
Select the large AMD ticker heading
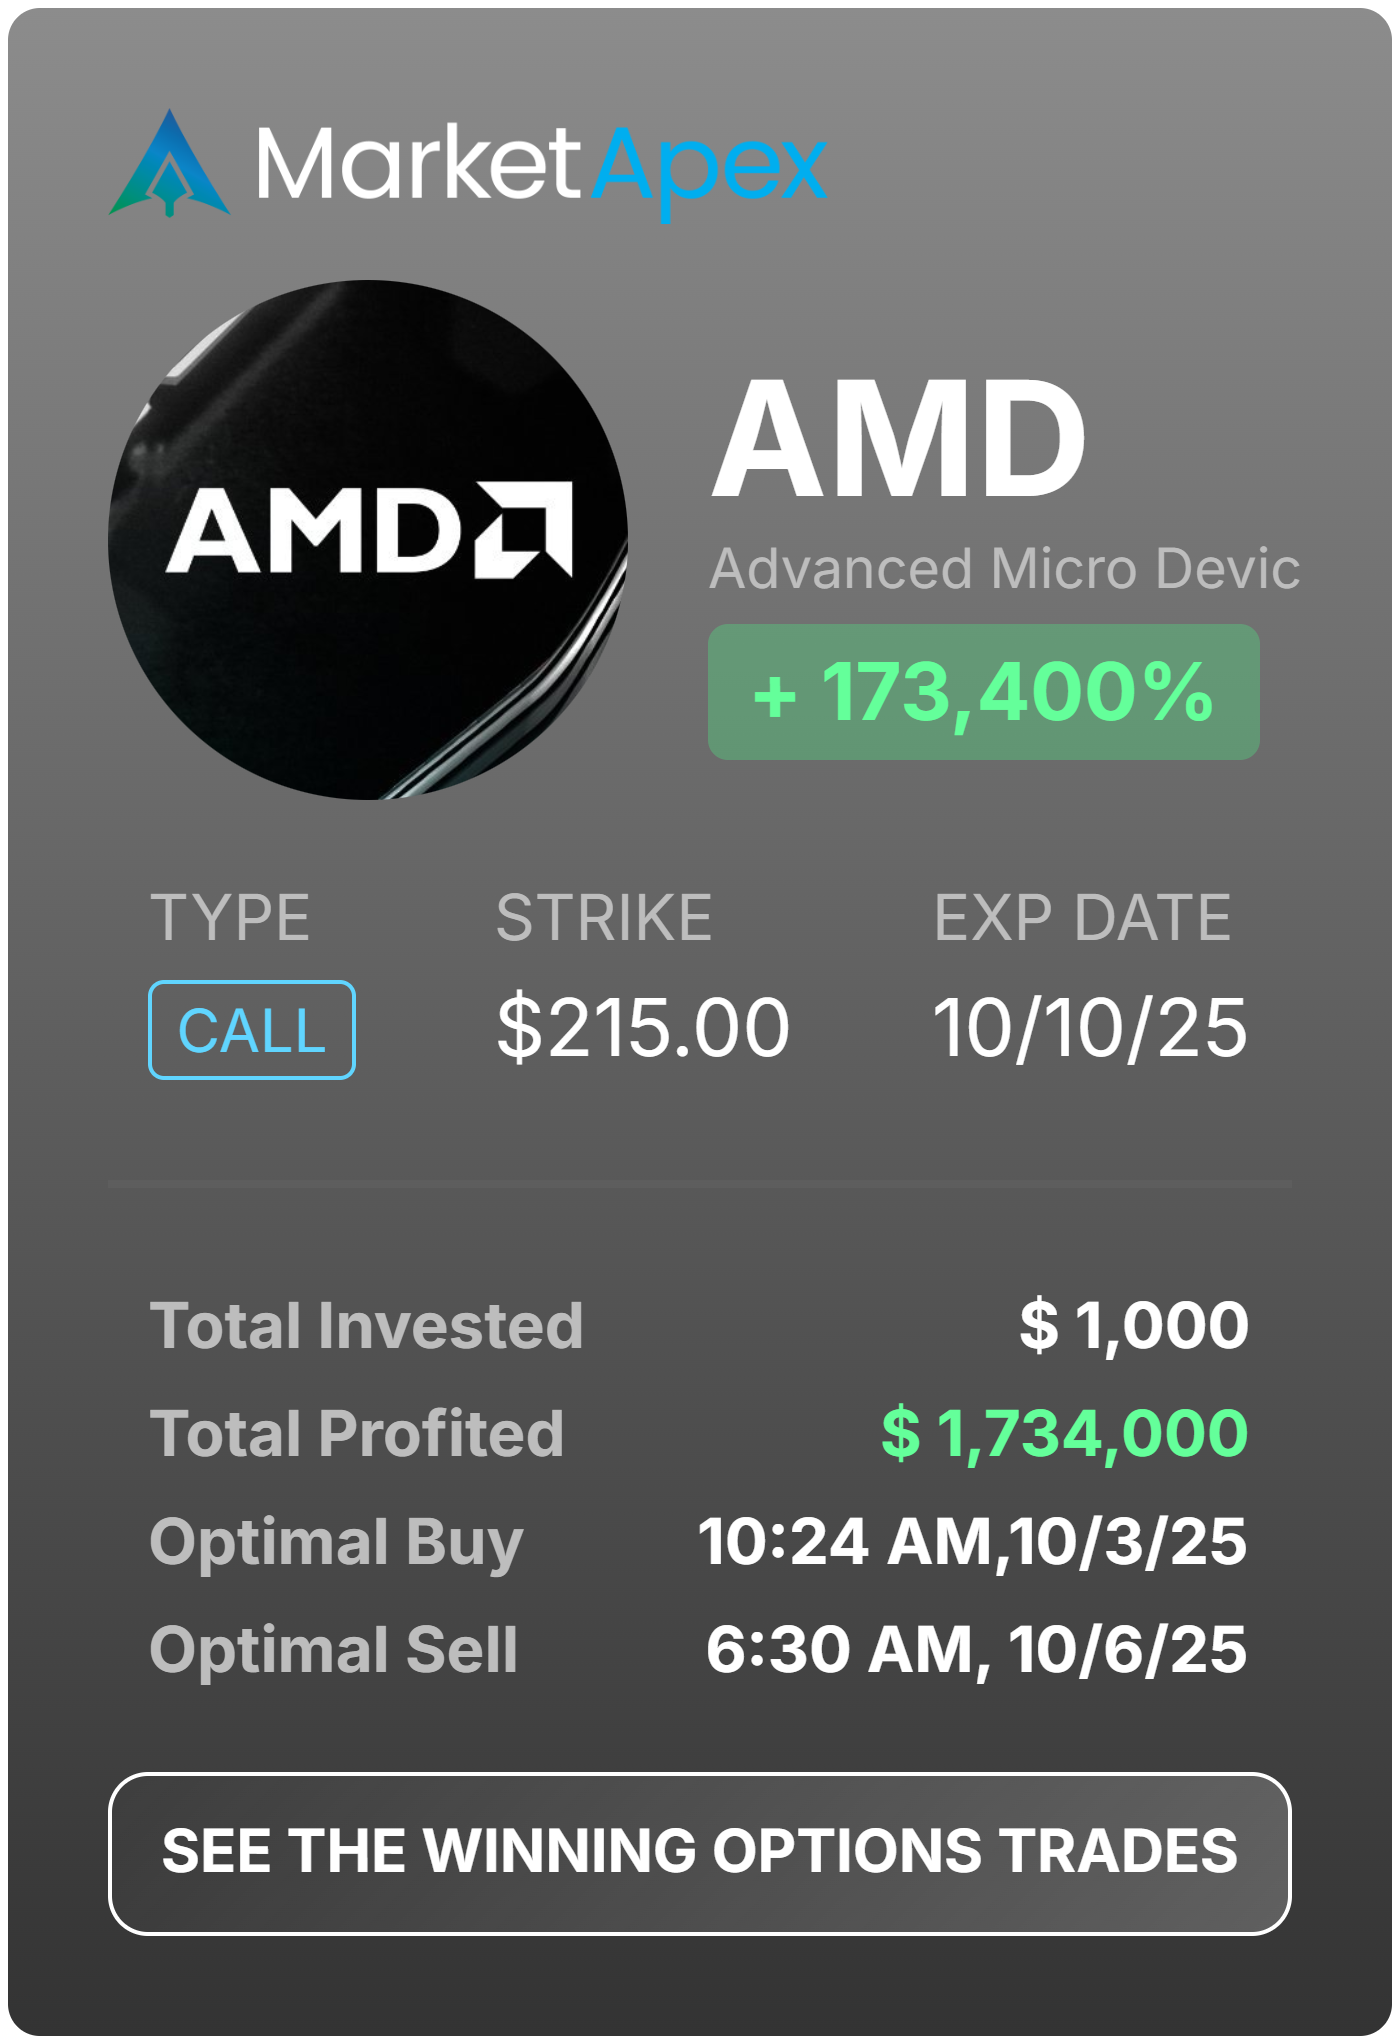pyautogui.click(x=898, y=440)
